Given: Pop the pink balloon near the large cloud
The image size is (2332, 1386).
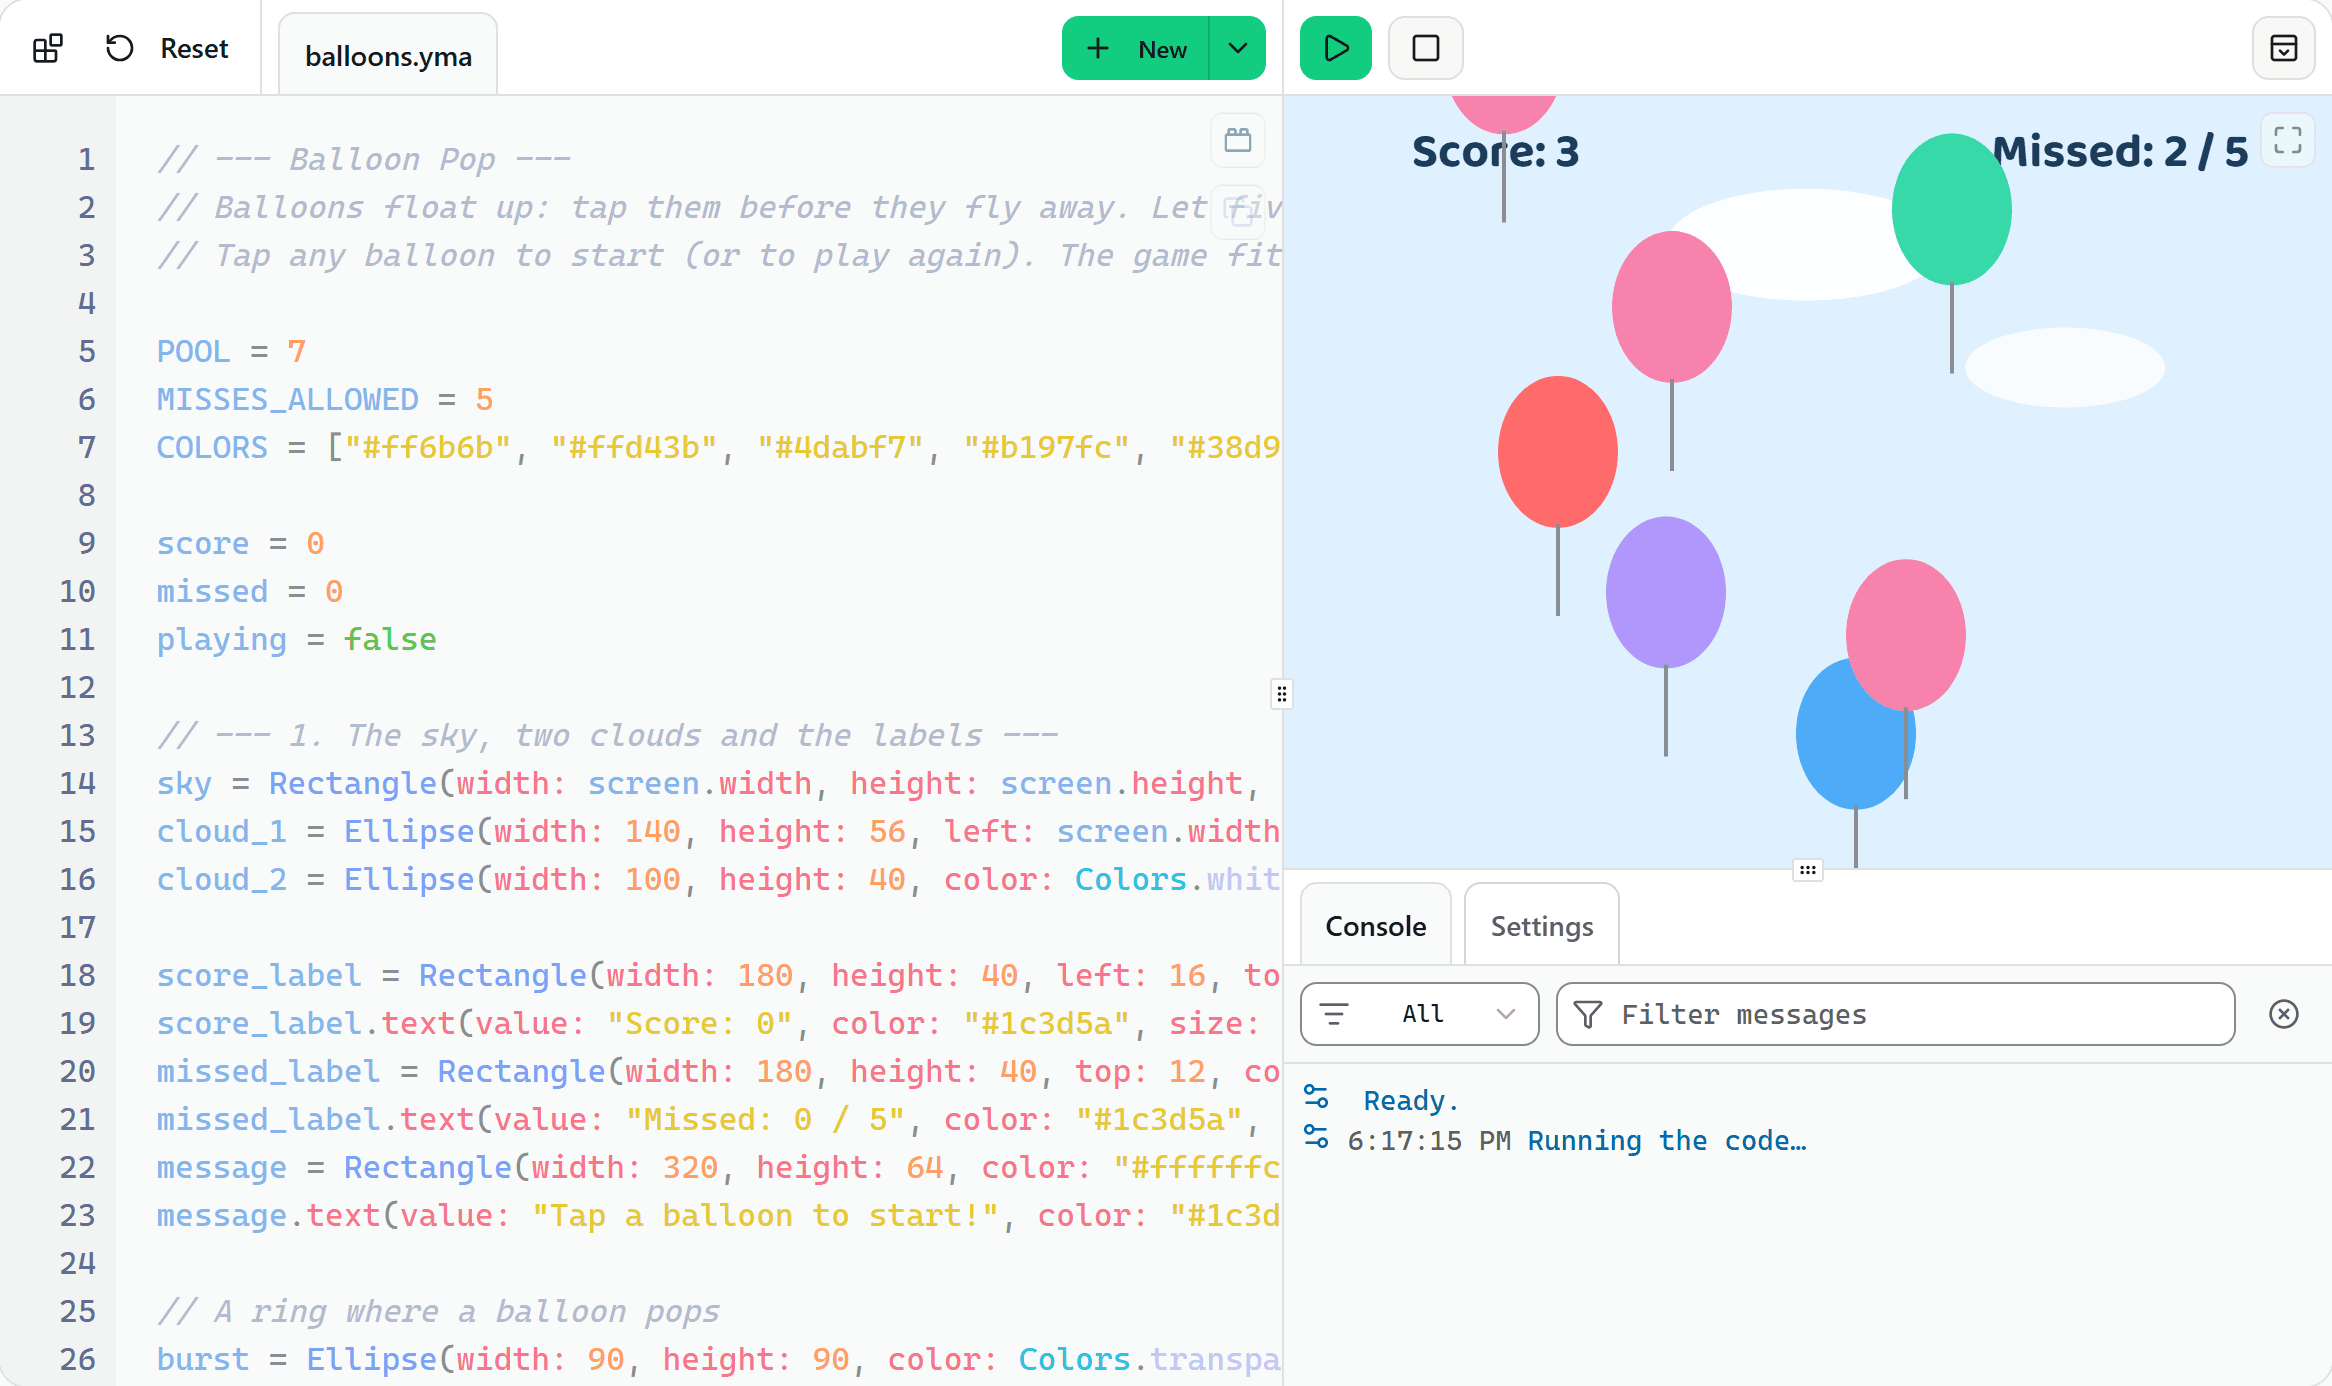Looking at the screenshot, I should coord(1672,307).
